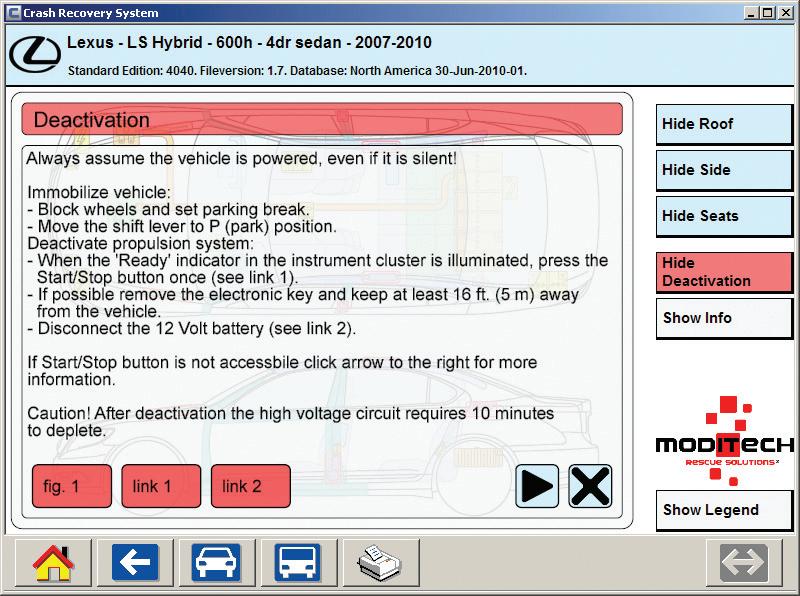
Task: Click 'Disconnect the 12 Volt battery' line
Action: pyautogui.click(x=191, y=329)
